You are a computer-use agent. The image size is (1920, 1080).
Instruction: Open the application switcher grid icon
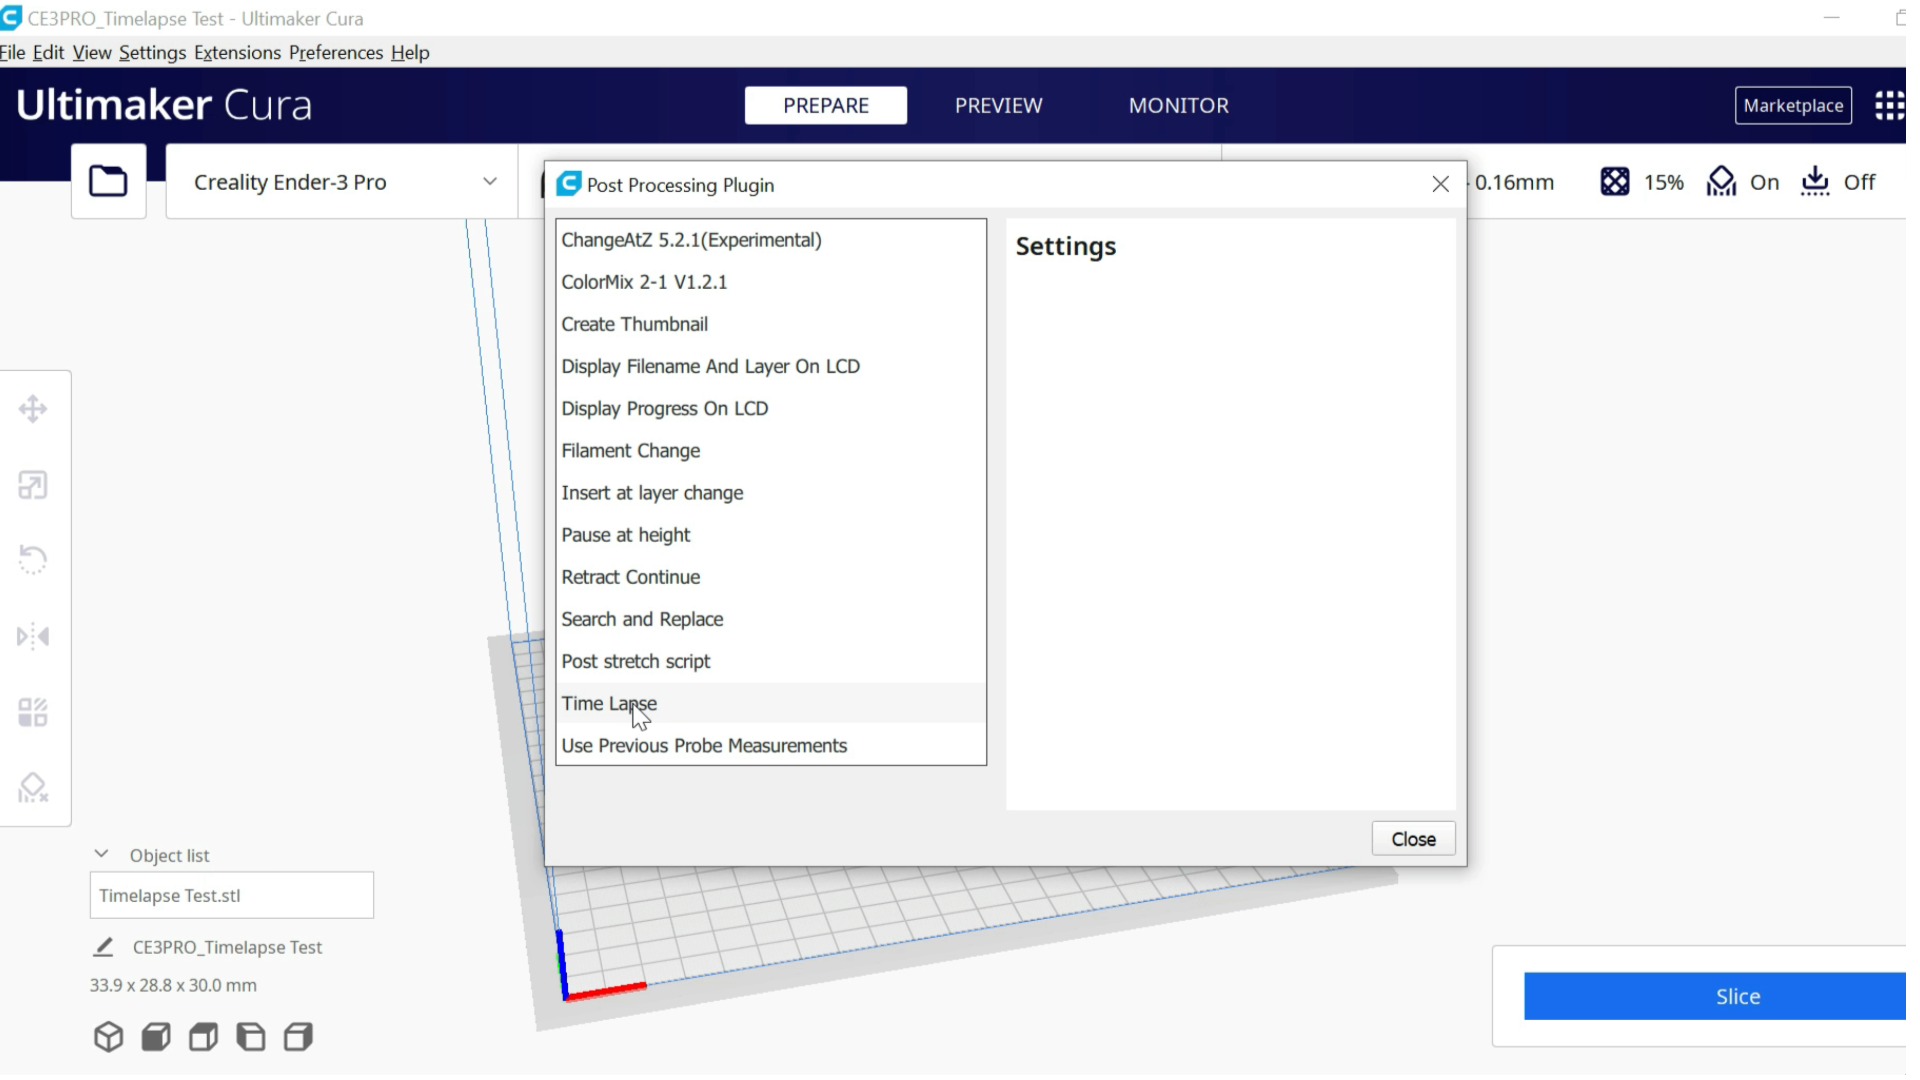[1888, 105]
